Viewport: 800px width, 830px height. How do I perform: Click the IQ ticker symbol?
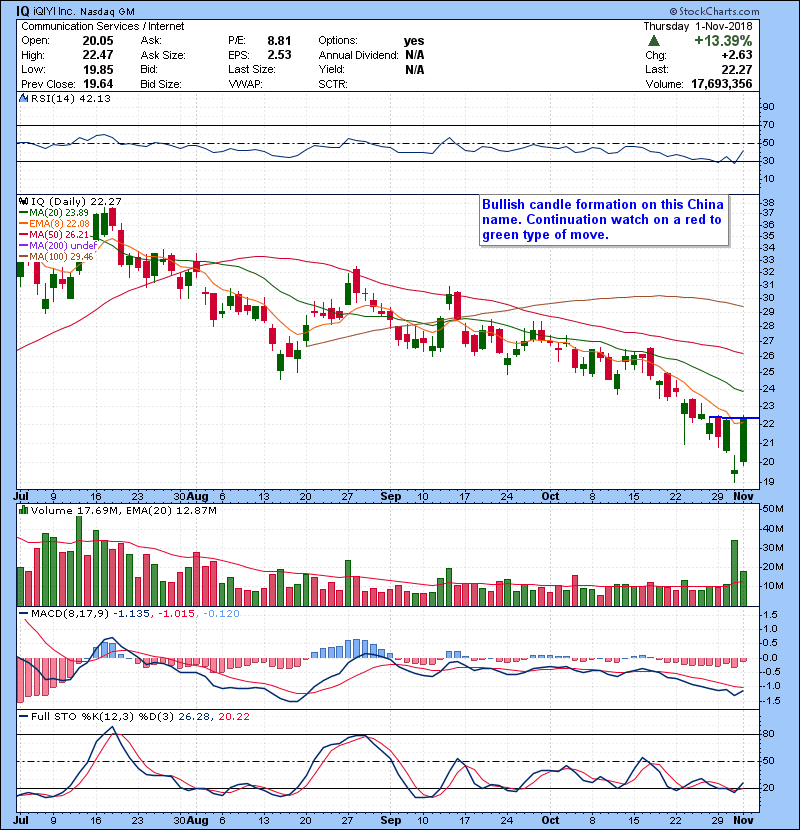click(23, 11)
